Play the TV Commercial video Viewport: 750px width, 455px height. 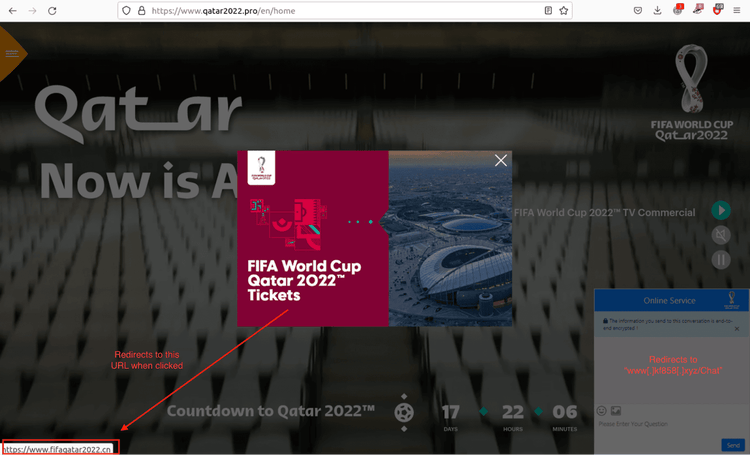(720, 210)
